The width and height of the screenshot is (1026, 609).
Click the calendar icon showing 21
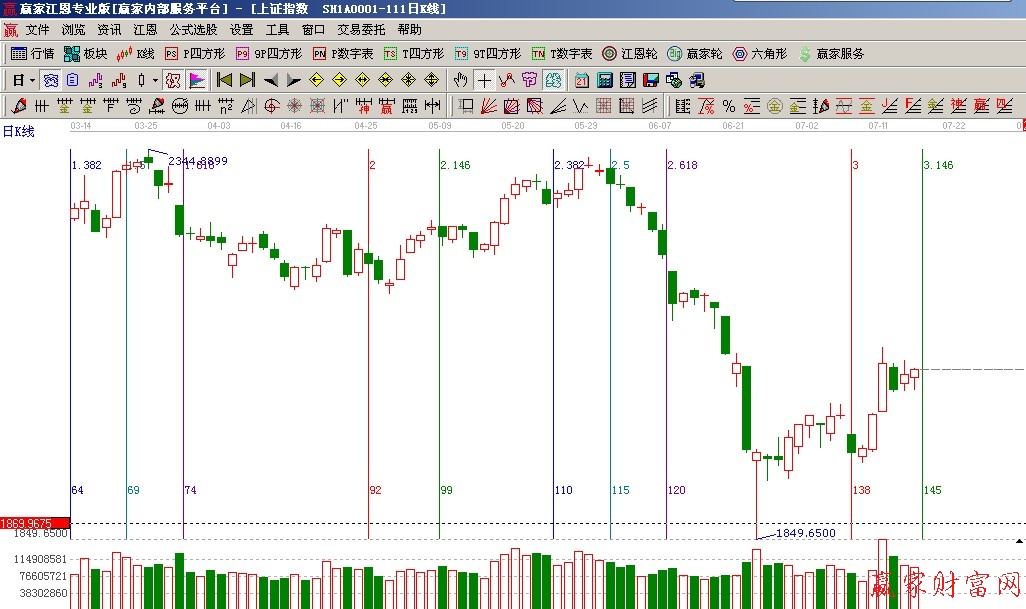[x=582, y=80]
